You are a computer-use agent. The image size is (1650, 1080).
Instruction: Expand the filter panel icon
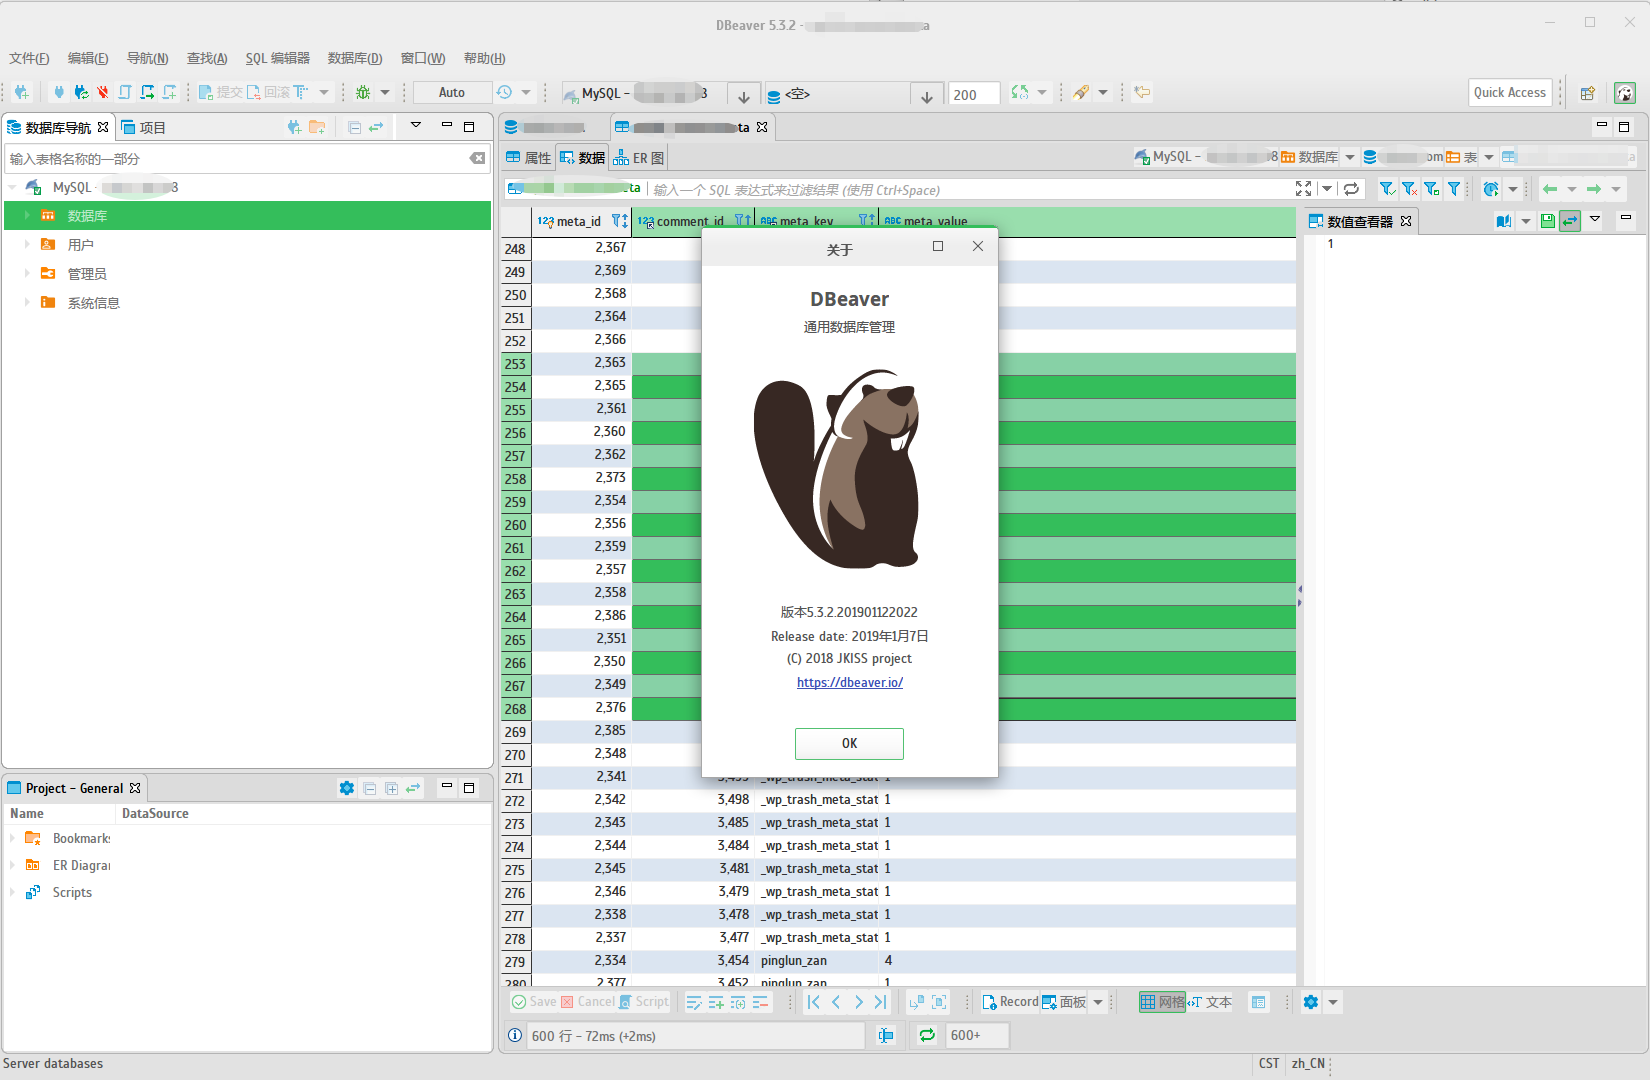pyautogui.click(x=1303, y=188)
